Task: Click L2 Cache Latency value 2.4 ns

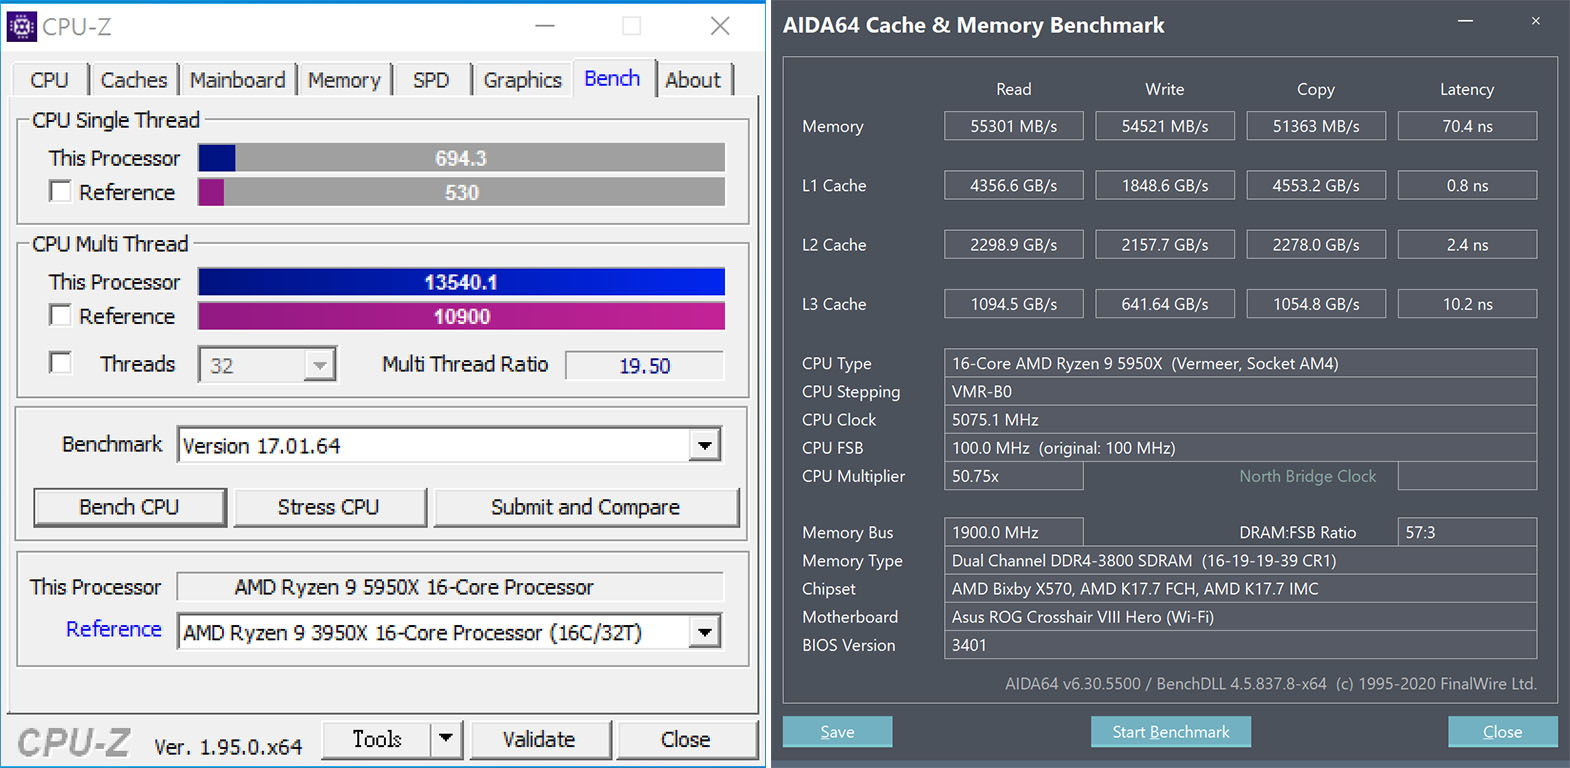Action: tap(1467, 245)
